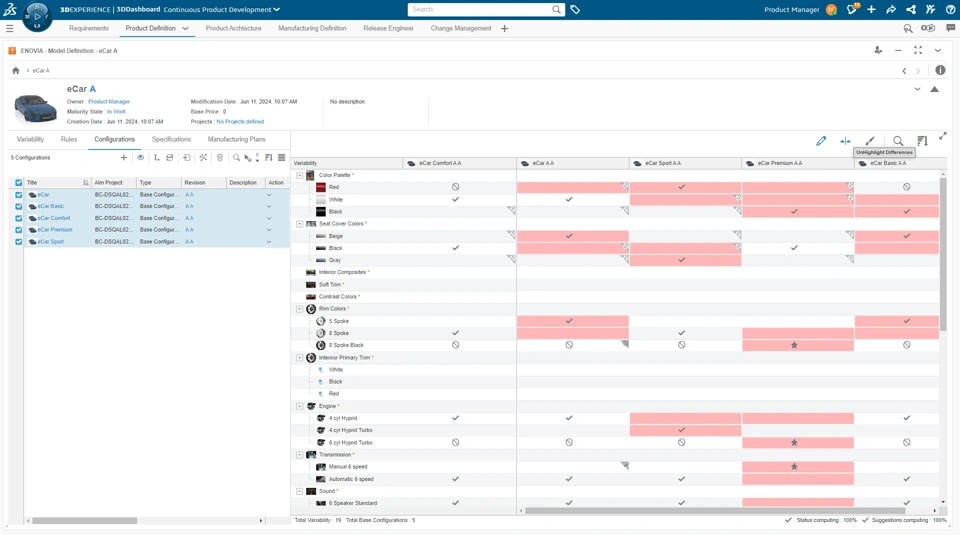Open the Rules tab

point(69,140)
